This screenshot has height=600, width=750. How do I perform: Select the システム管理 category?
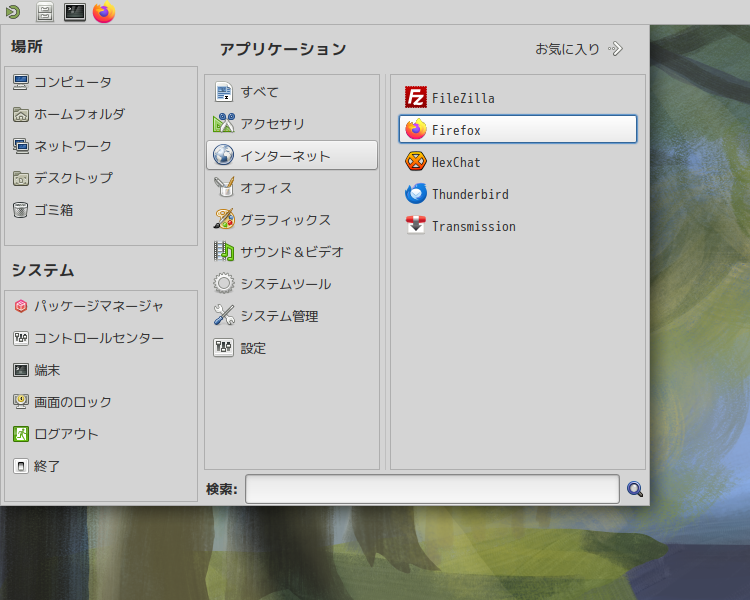[292, 316]
